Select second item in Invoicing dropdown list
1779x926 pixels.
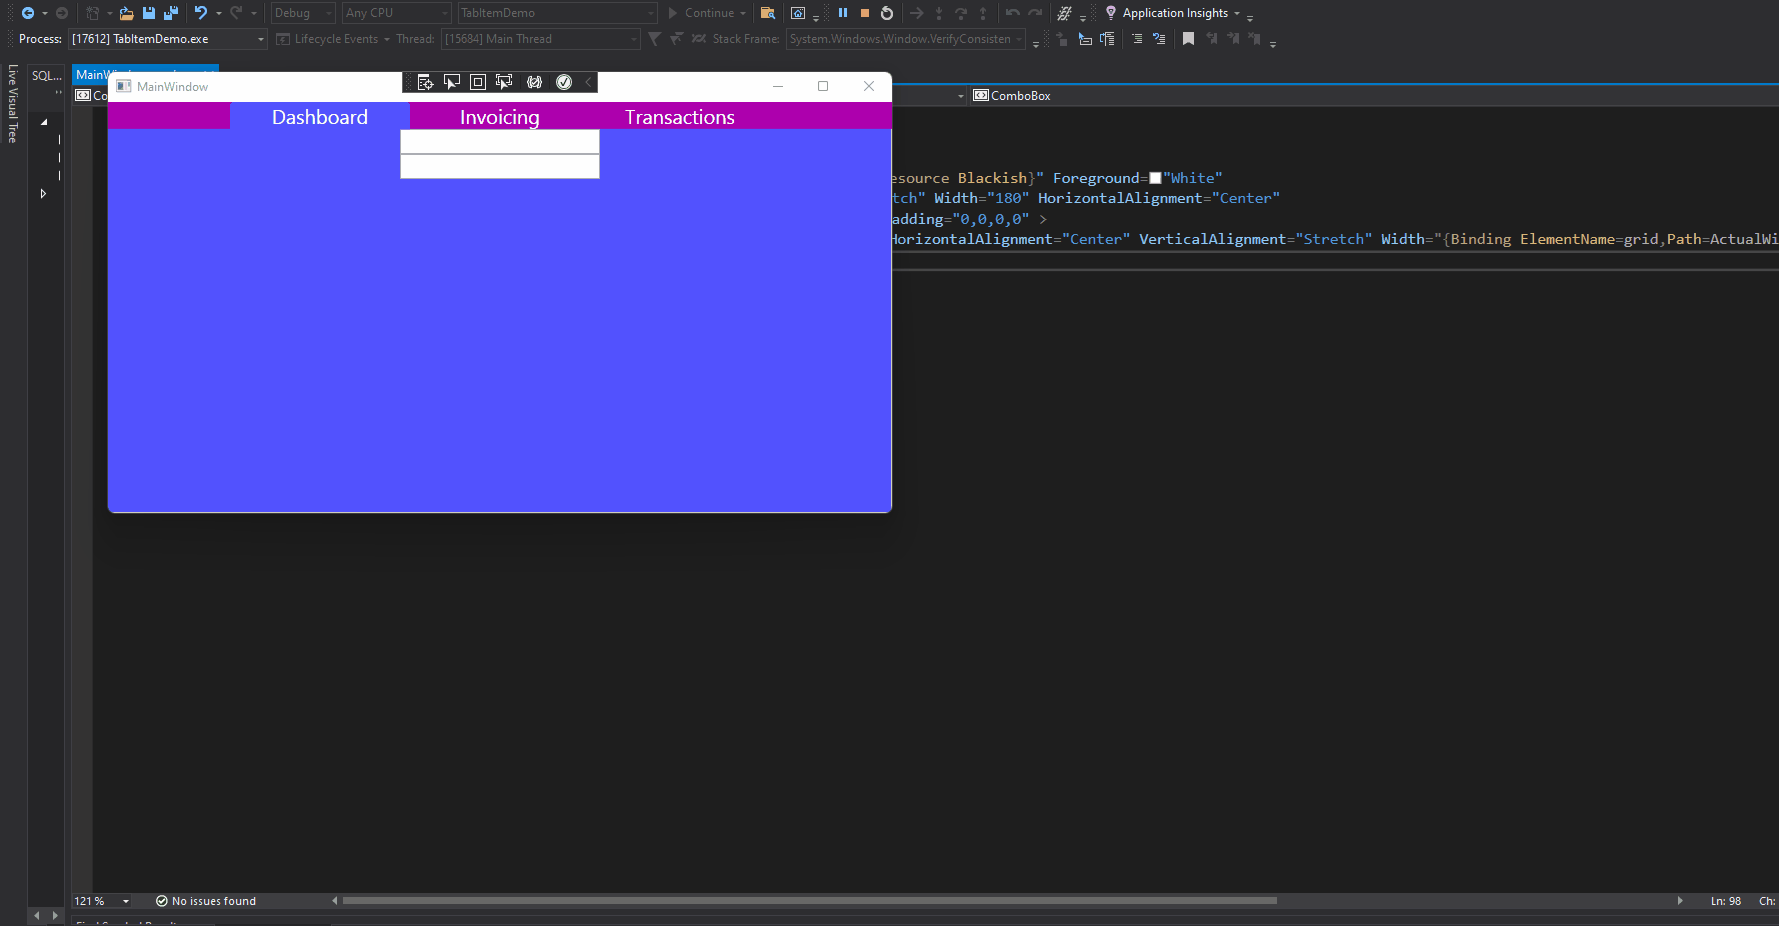(500, 166)
